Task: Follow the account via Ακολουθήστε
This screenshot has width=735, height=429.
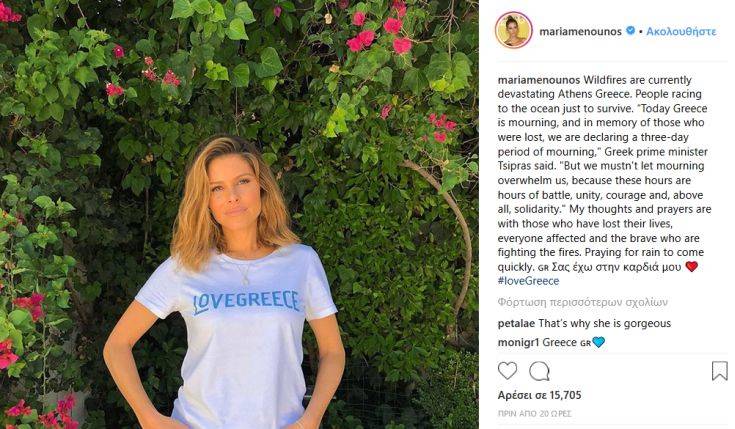Action: [x=681, y=31]
